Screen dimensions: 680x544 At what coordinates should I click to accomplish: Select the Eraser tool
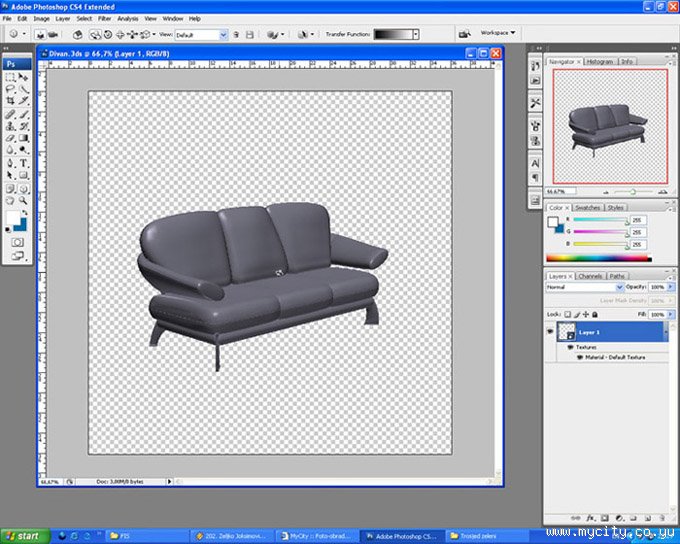(x=11, y=138)
